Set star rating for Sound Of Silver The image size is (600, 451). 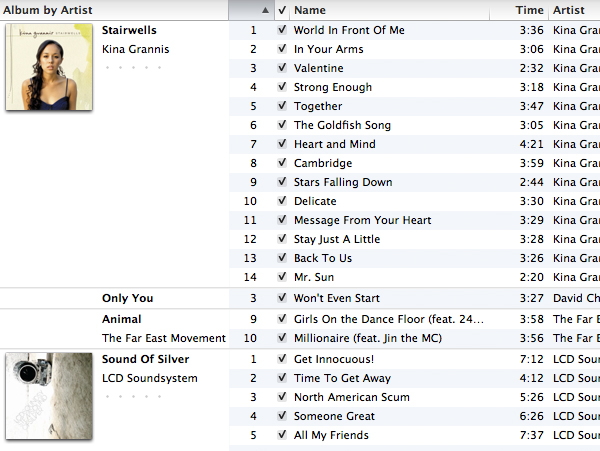[134, 397]
